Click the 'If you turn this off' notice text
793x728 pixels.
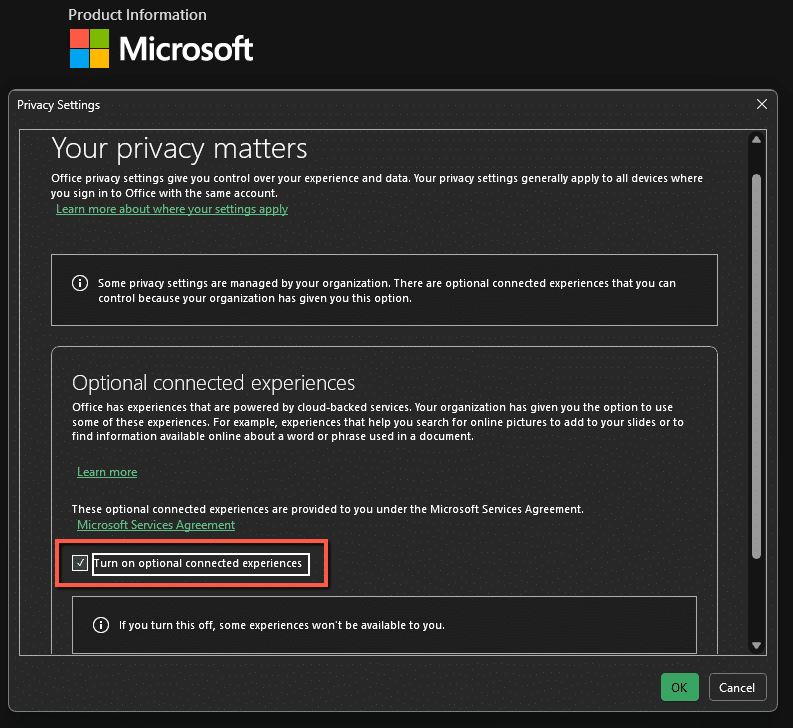click(x=282, y=625)
